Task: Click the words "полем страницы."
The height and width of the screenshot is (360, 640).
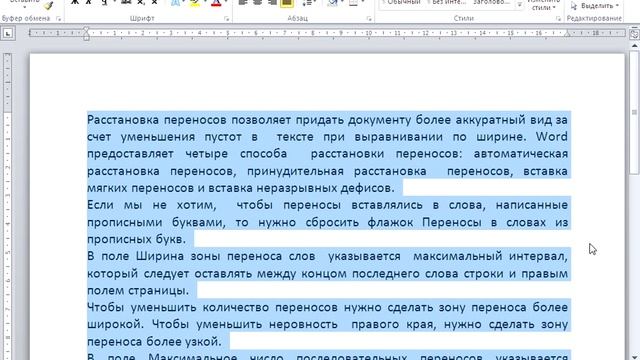Action: [x=138, y=291]
